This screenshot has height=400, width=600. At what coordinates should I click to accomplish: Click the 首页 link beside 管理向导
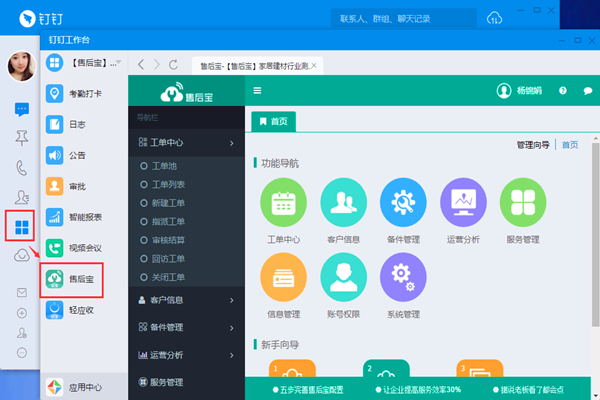(x=570, y=145)
